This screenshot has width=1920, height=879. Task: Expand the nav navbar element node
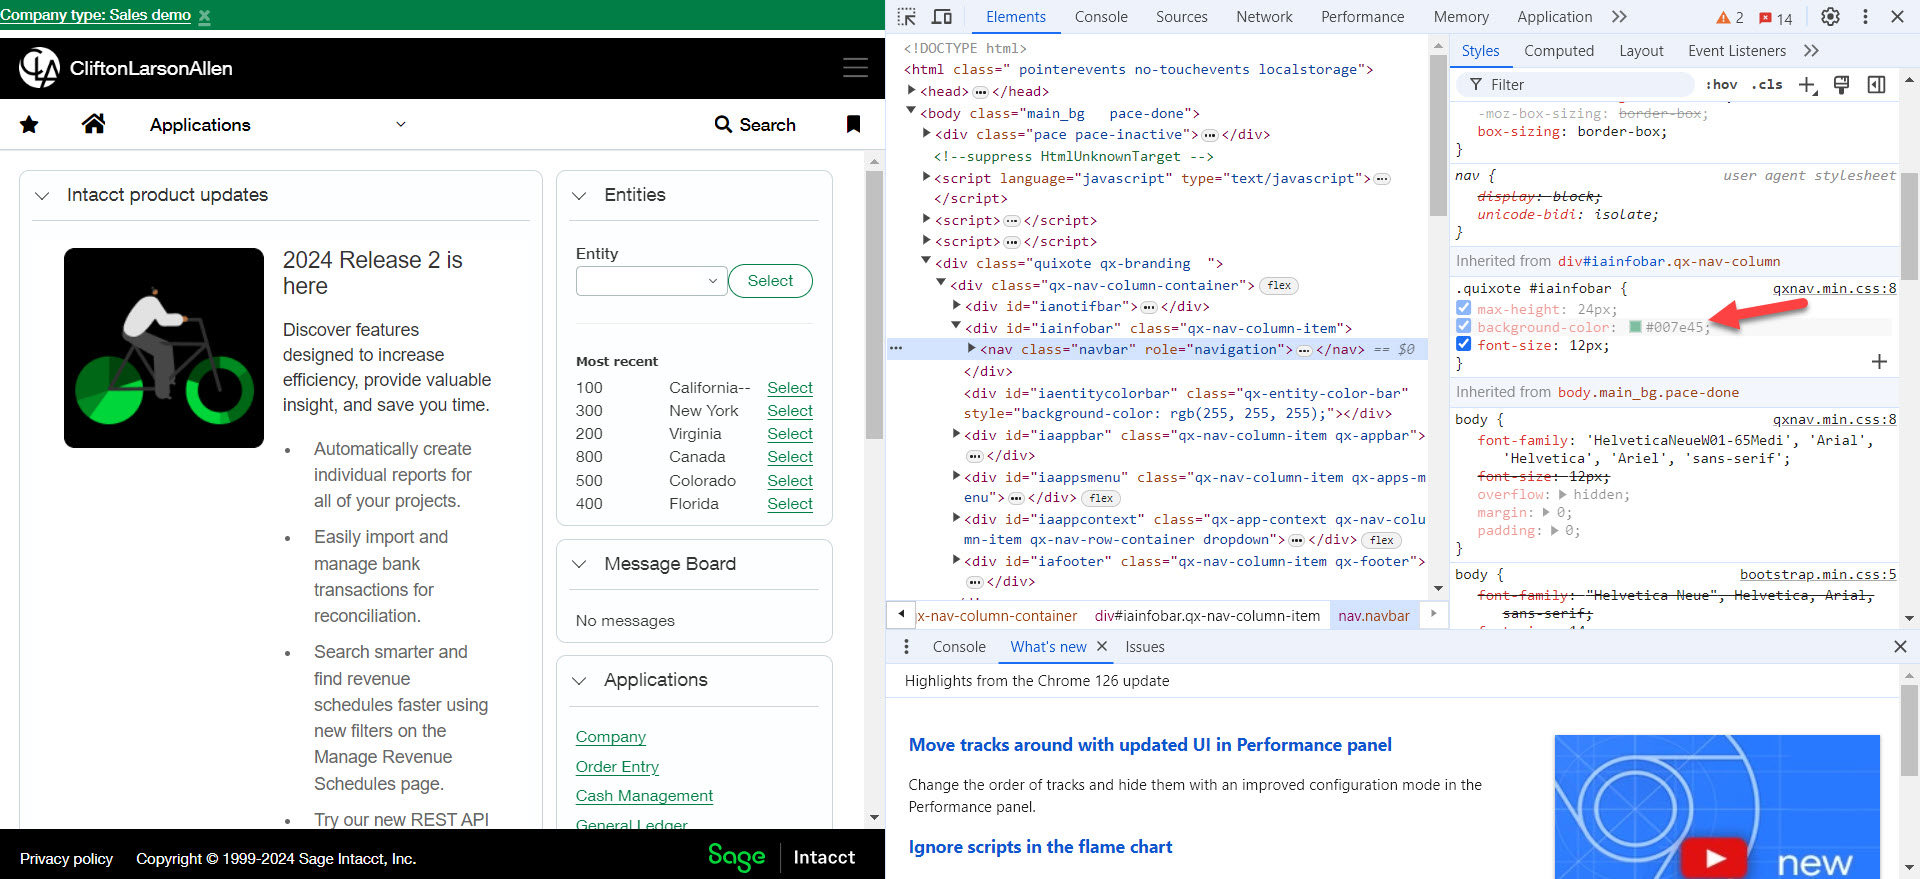[971, 349]
